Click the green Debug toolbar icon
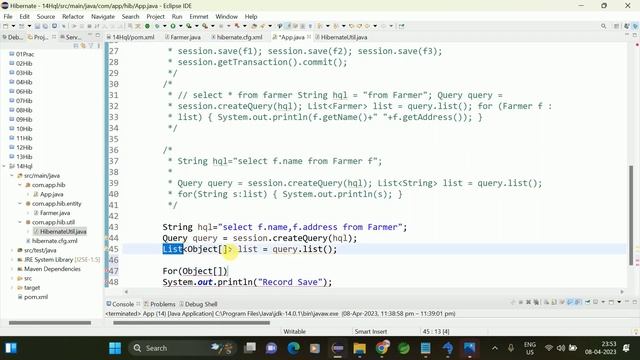 pos(157,26)
